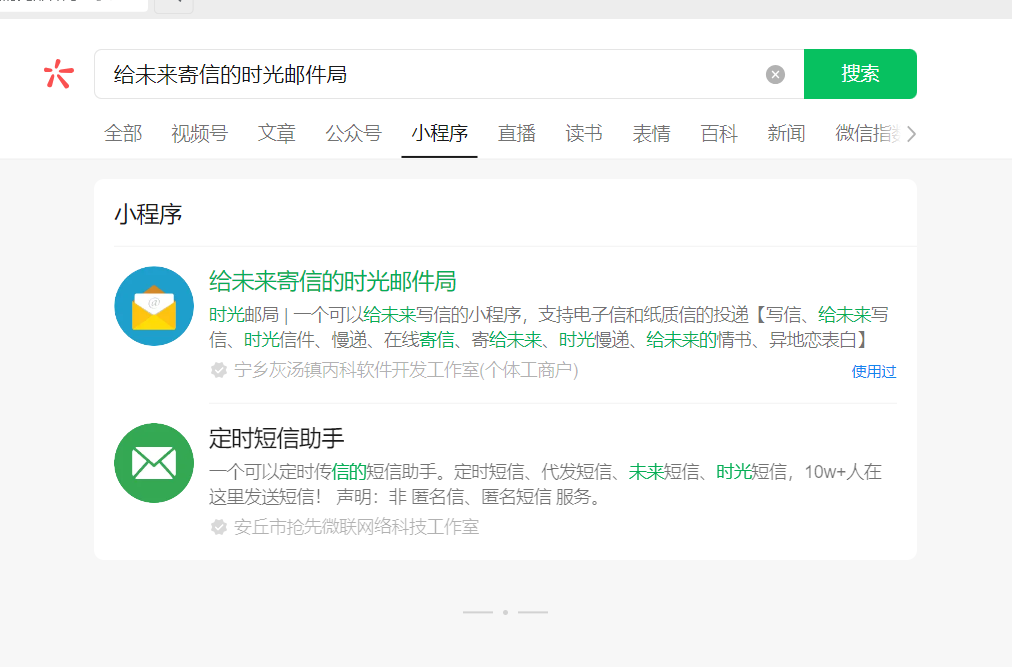Image resolution: width=1012 pixels, height=667 pixels.
Task: Click the 定时短信助手 description text
Action: tap(545, 484)
